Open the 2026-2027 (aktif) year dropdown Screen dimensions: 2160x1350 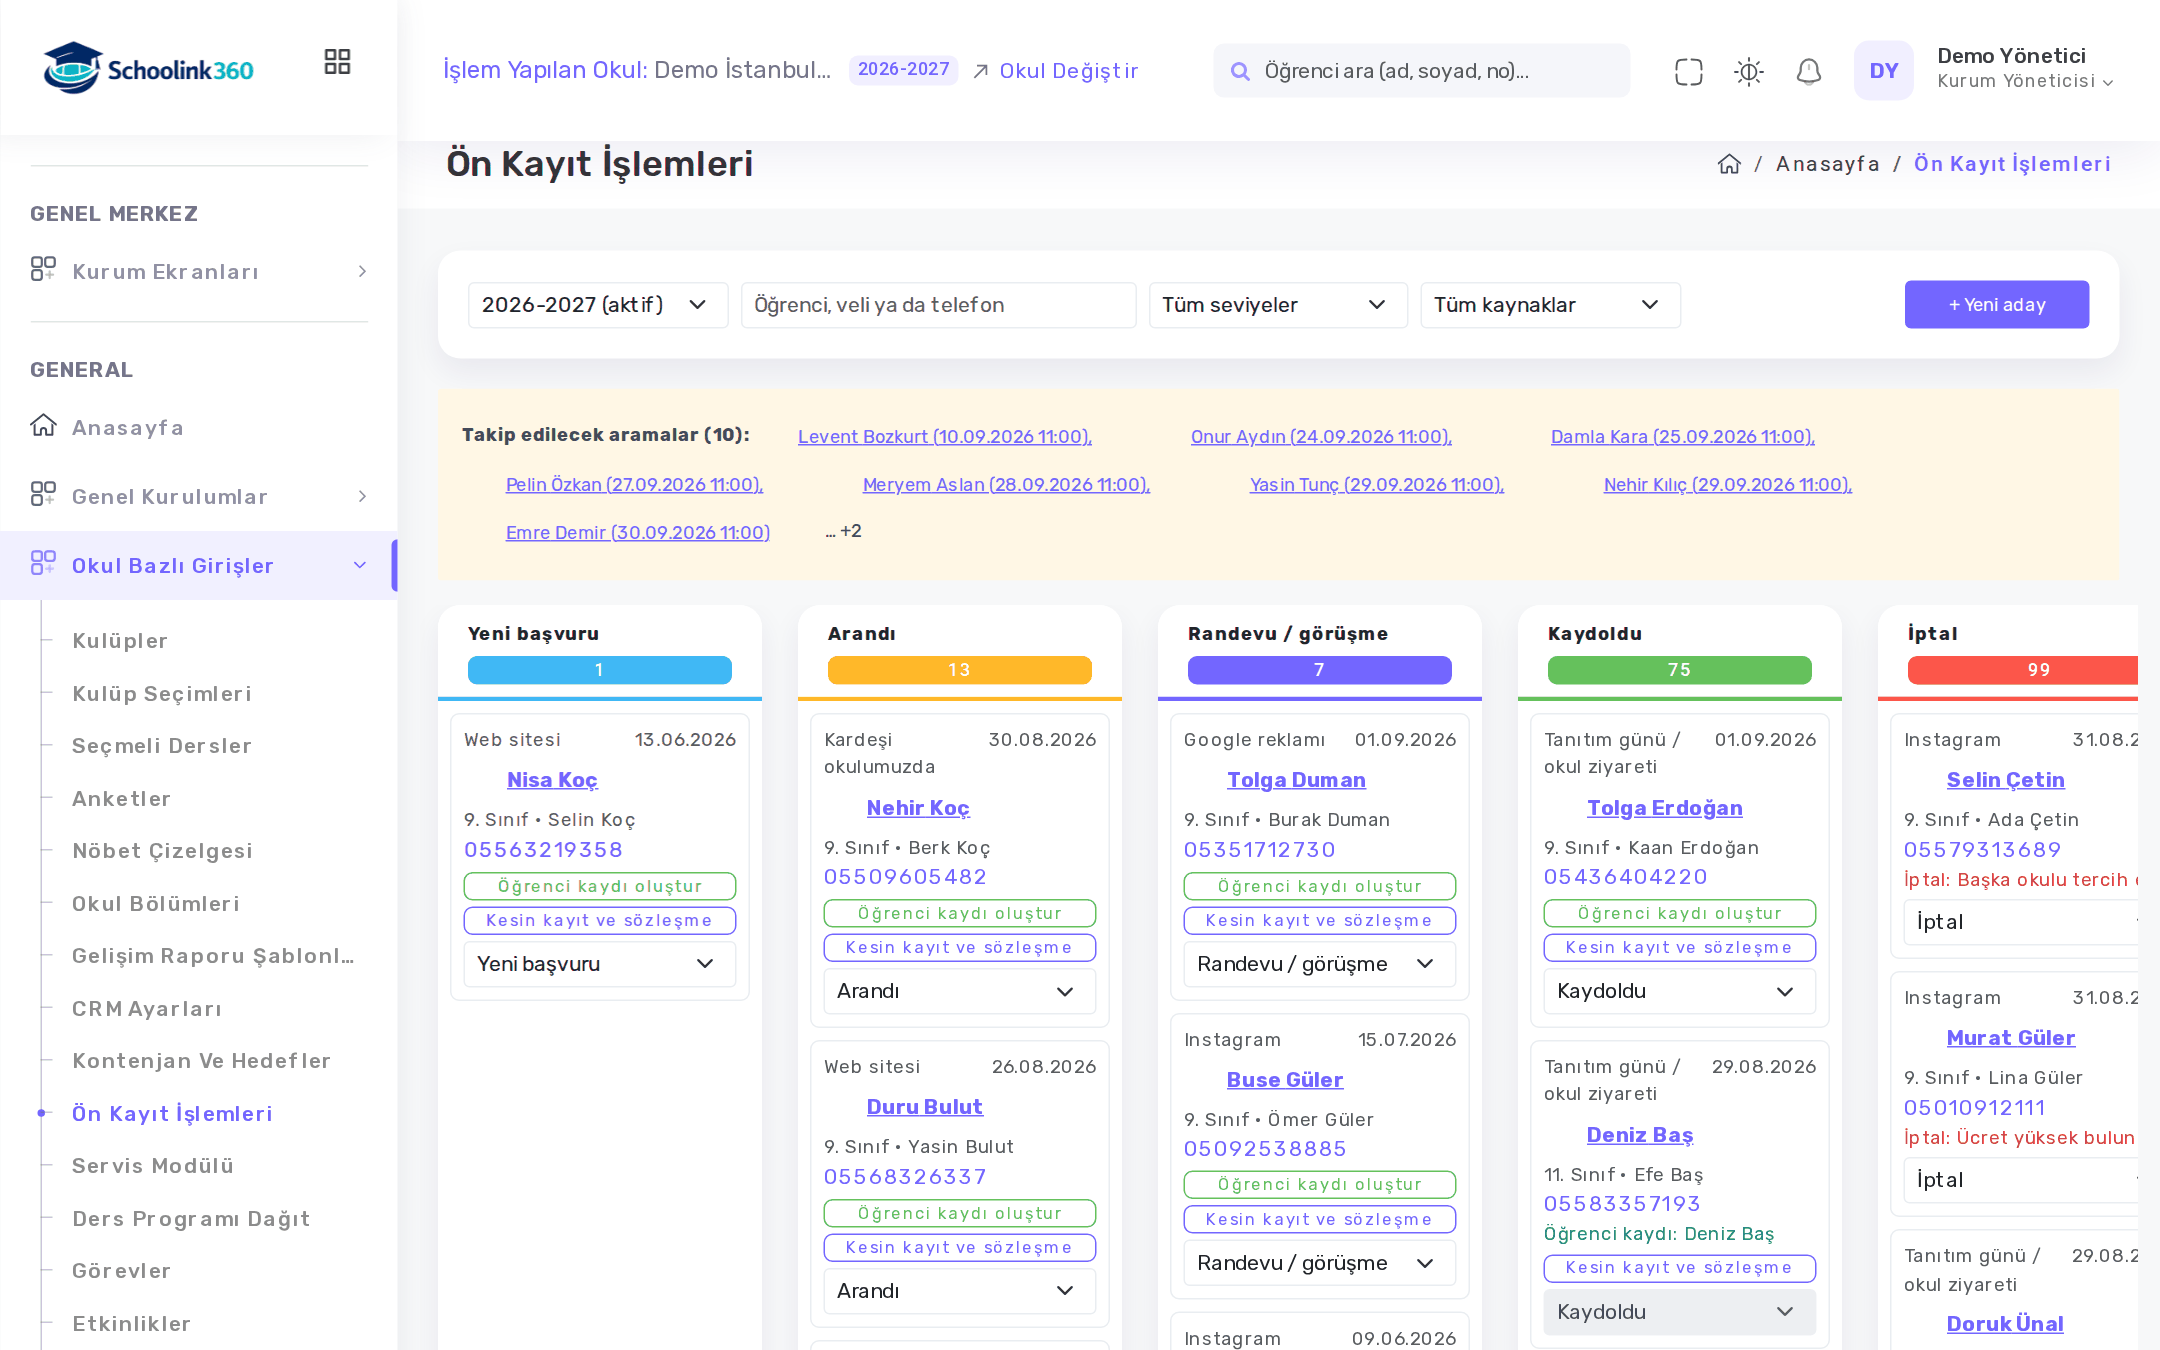(597, 305)
